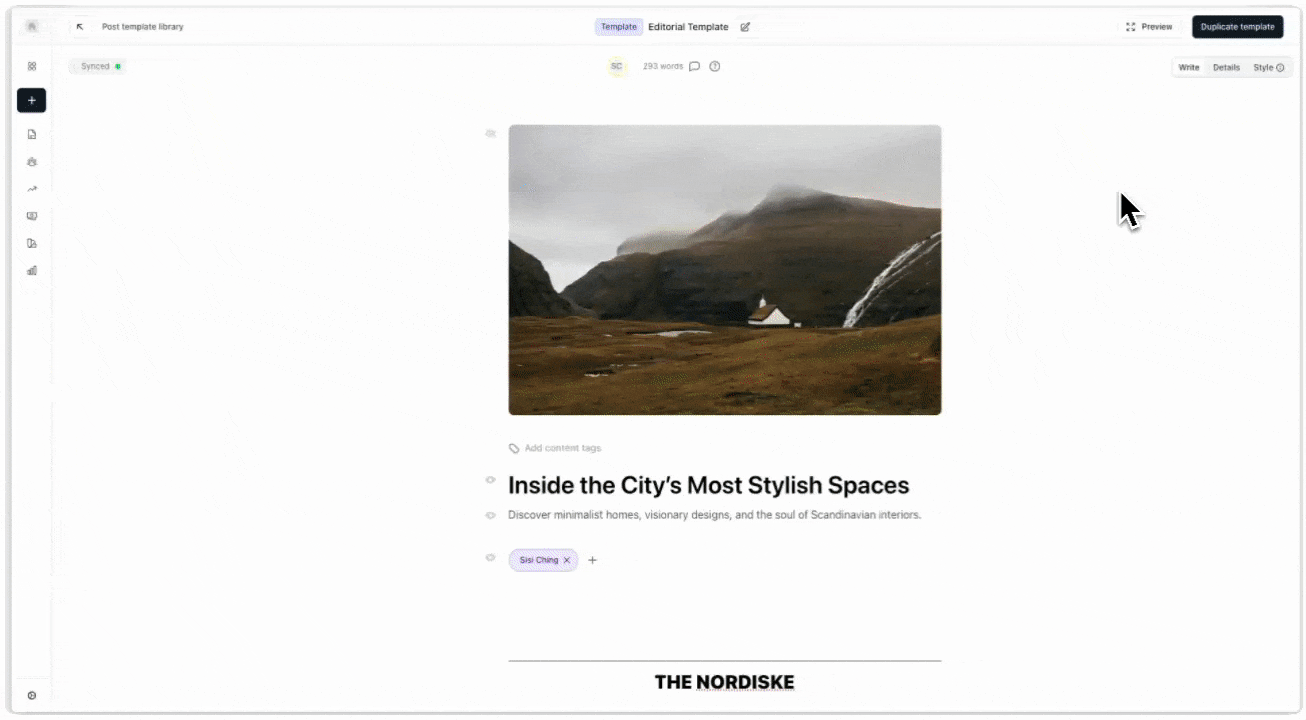Click the 293 words count
The image size is (1306, 720).
pos(663,66)
